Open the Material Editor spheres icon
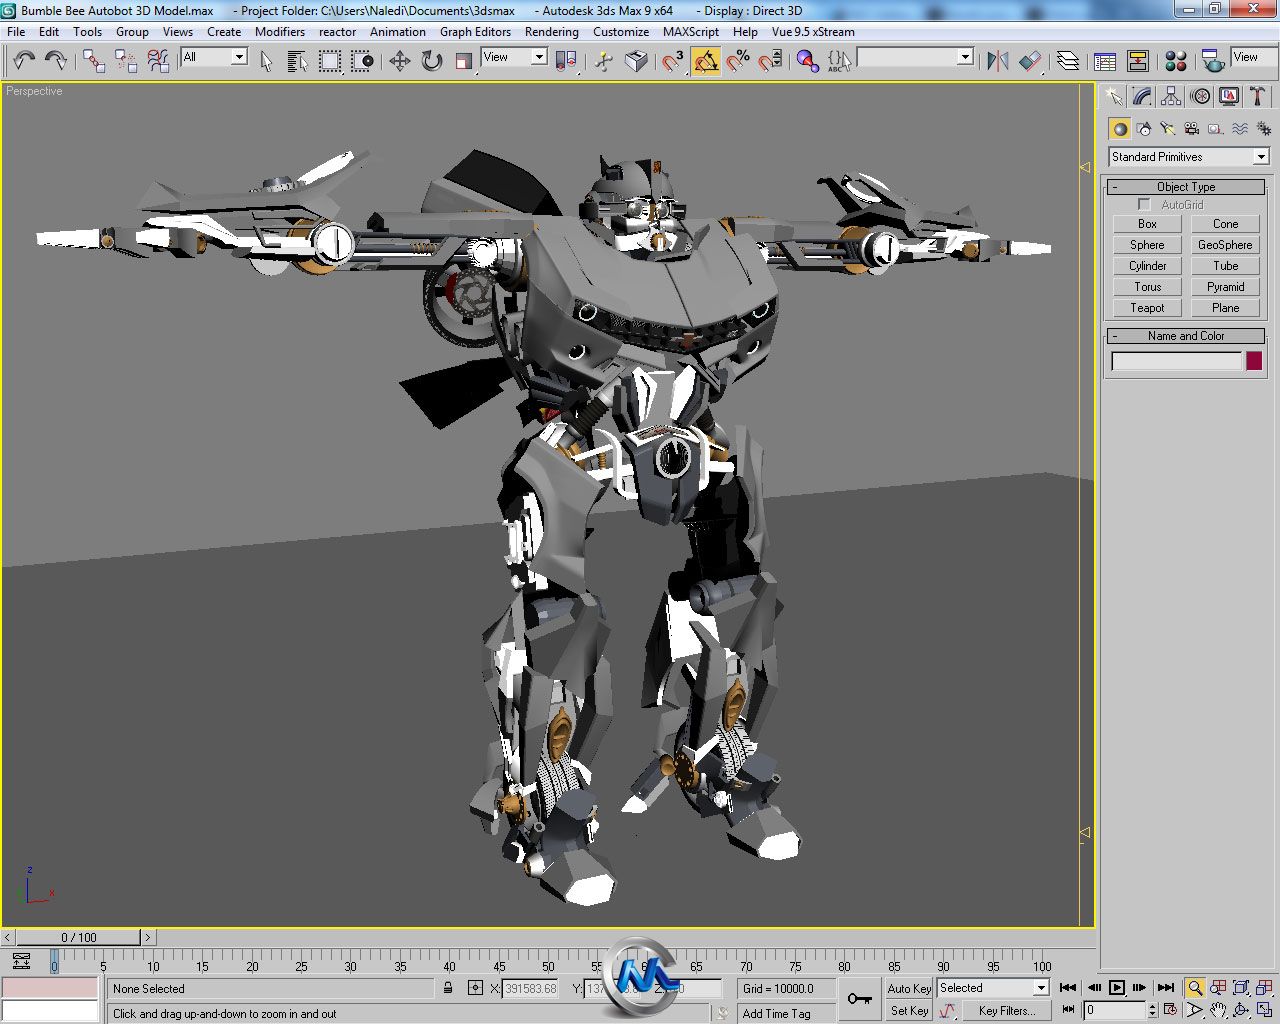The height and width of the screenshot is (1024, 1280). click(1176, 61)
